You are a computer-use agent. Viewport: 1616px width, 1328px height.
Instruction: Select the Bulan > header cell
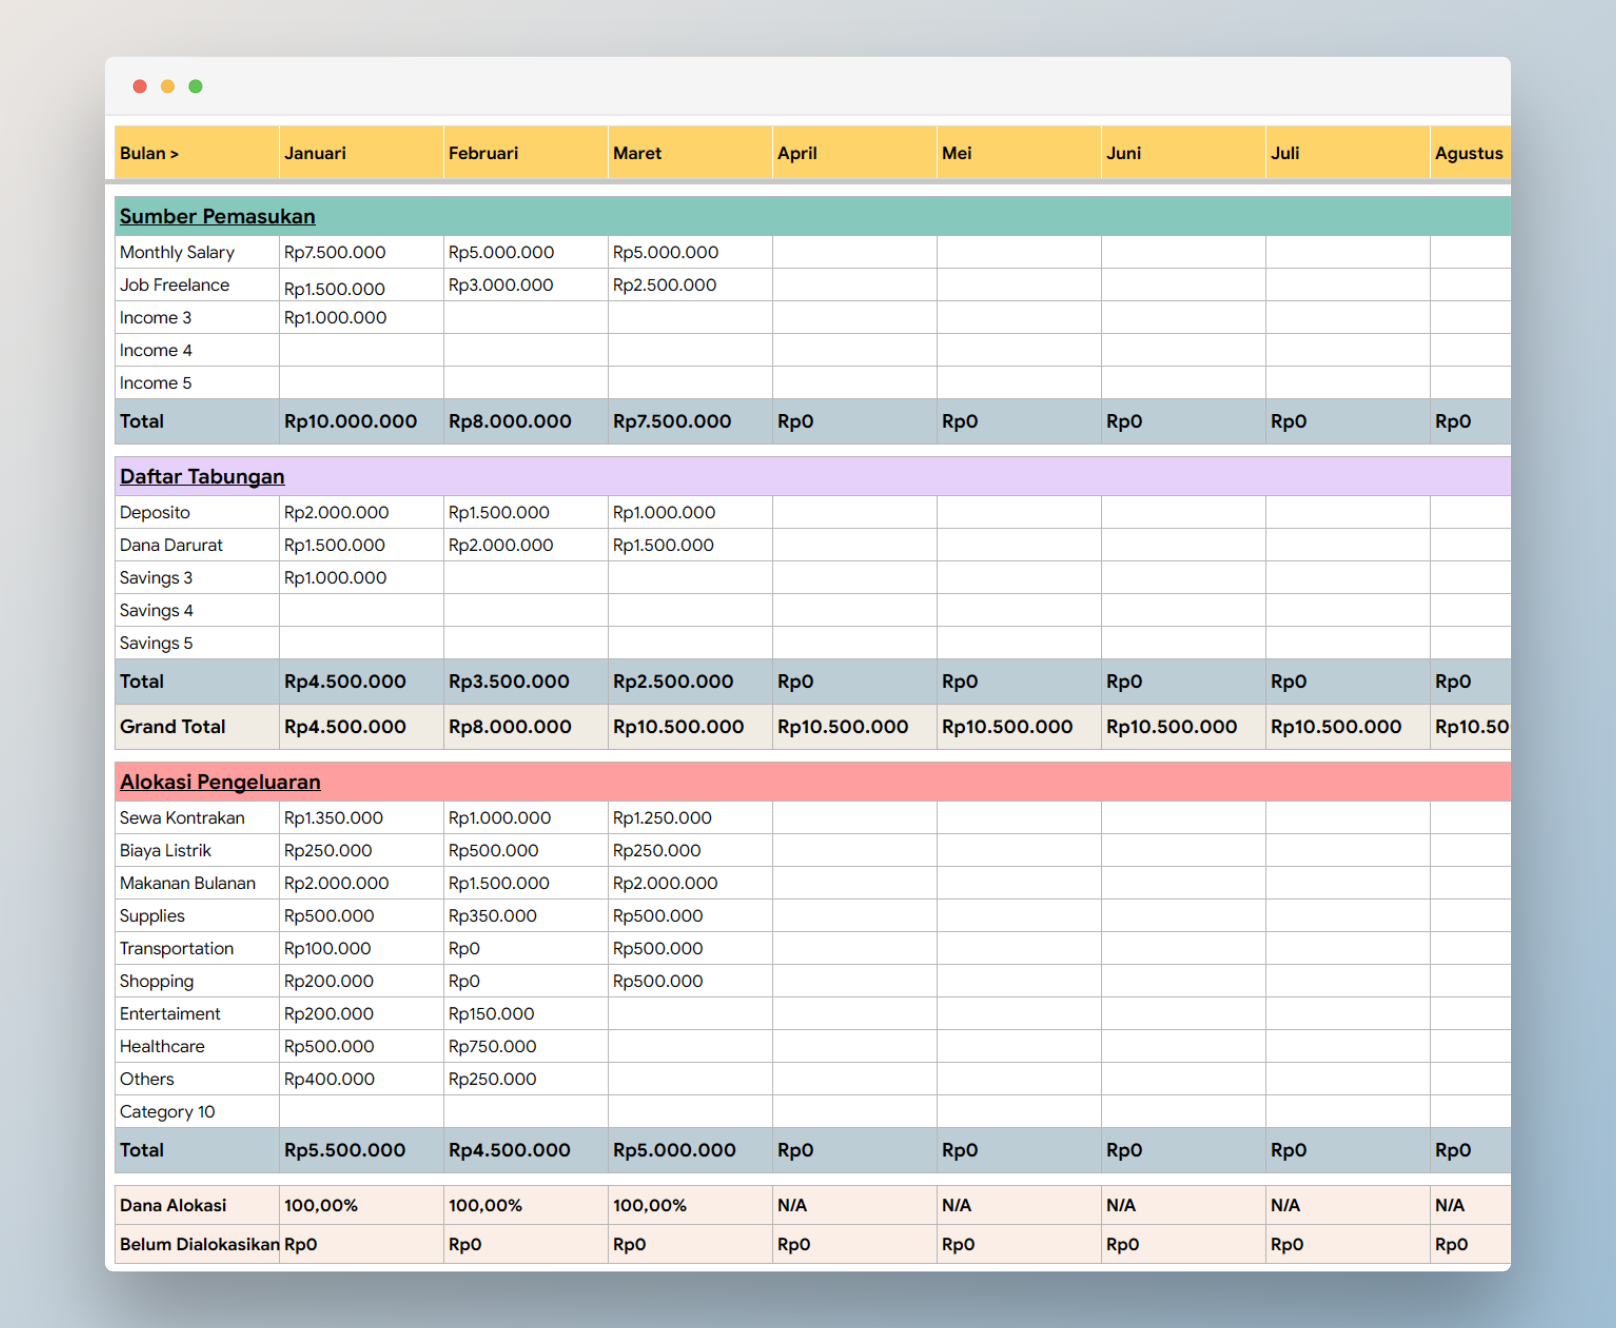(x=196, y=153)
